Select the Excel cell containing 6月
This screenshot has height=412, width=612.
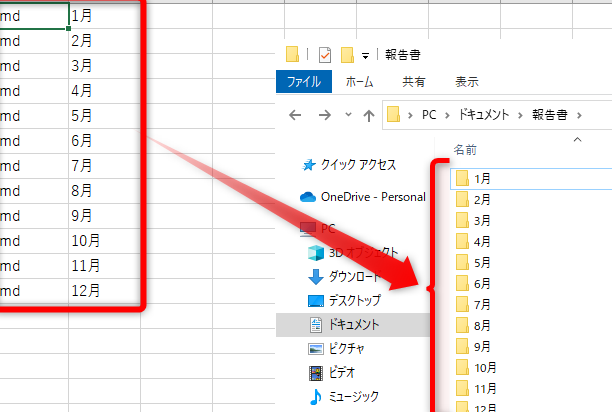(x=100, y=141)
